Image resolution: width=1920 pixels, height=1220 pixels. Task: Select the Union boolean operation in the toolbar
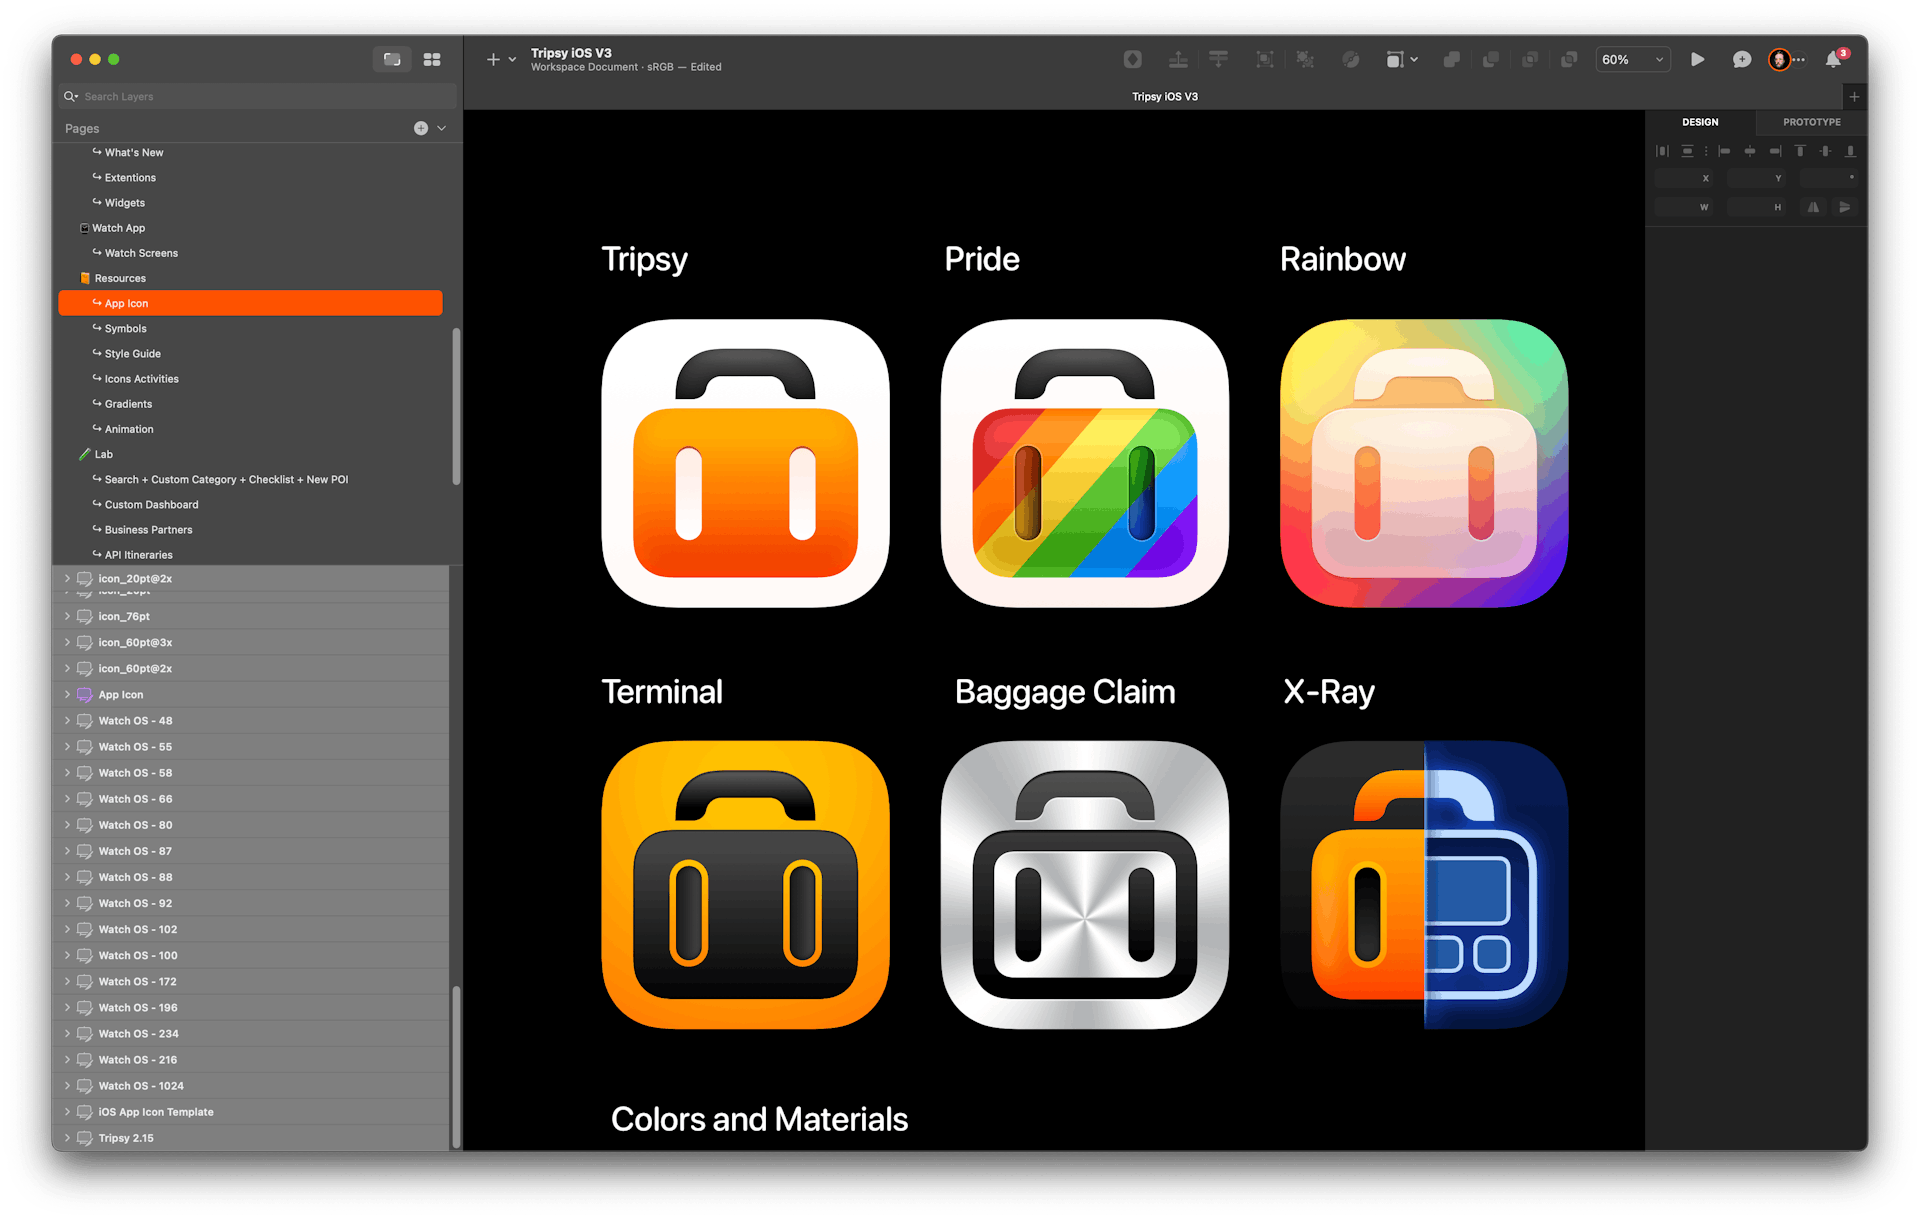point(1451,59)
